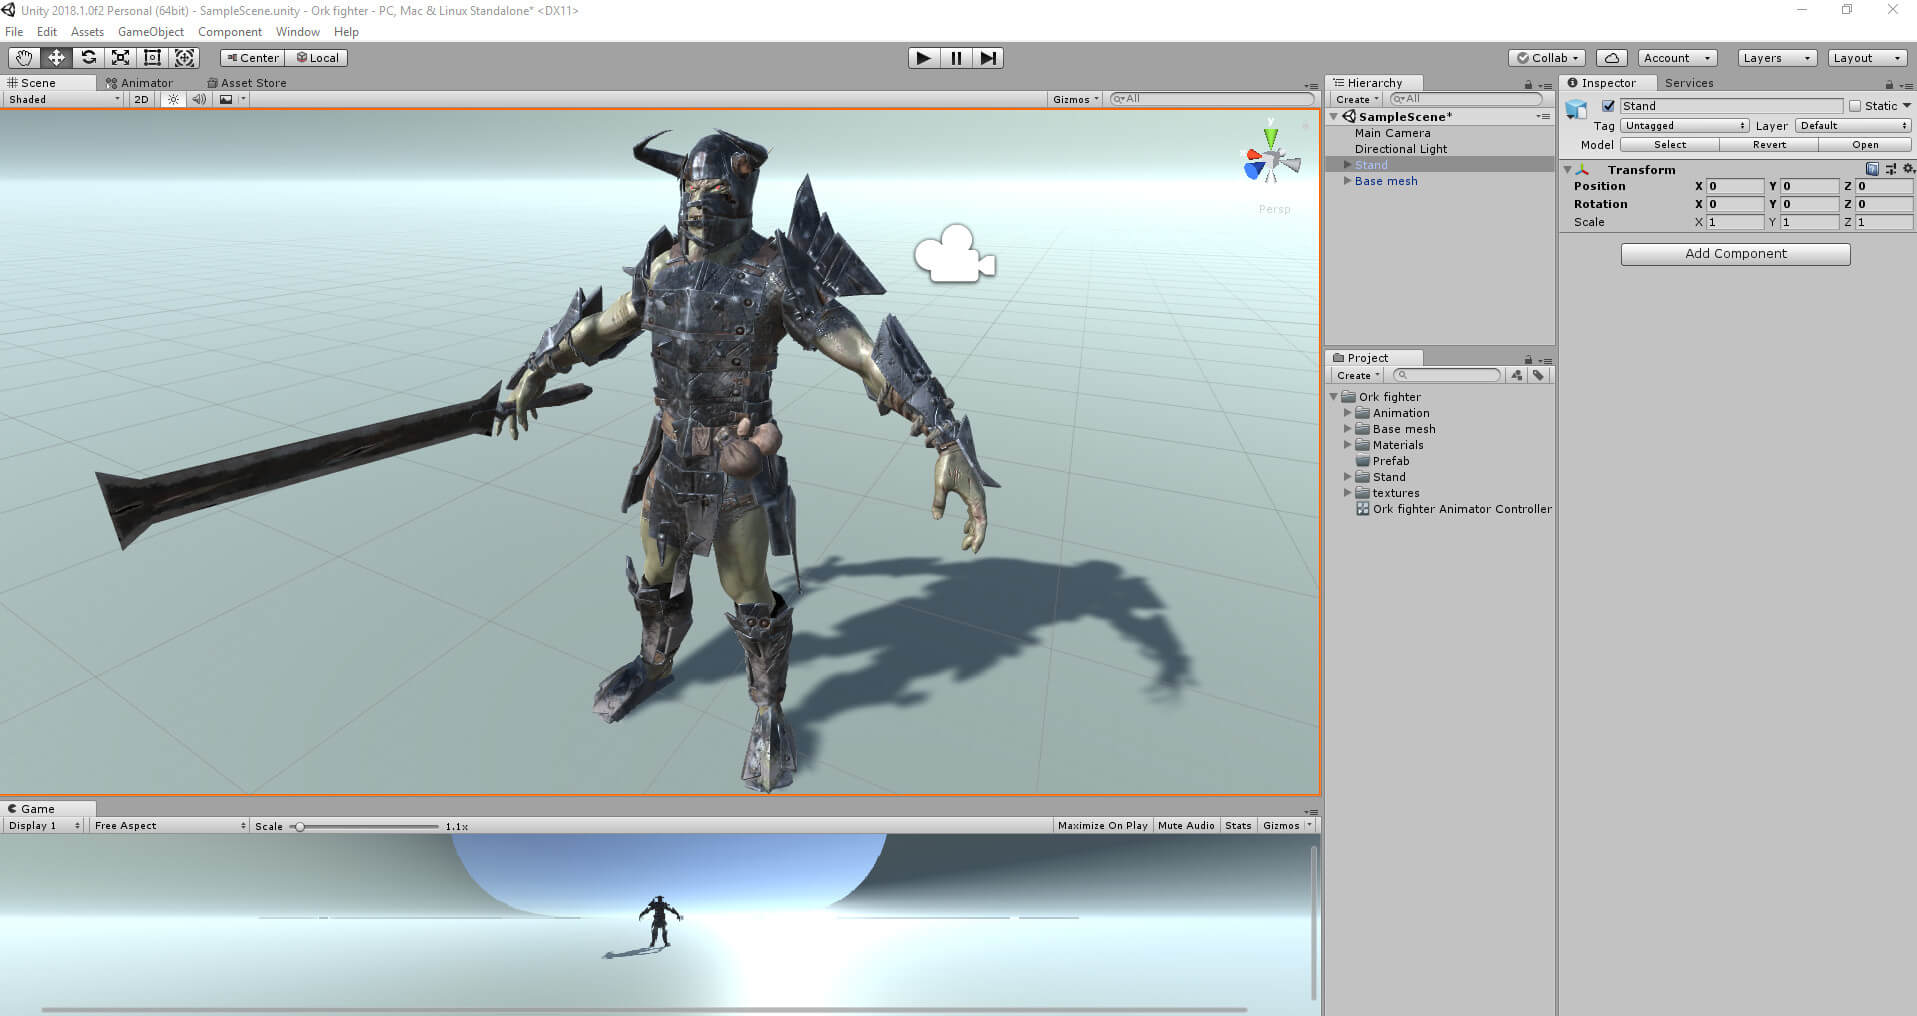Toggle scene lighting sun icon
The height and width of the screenshot is (1016, 1917).
pos(174,99)
